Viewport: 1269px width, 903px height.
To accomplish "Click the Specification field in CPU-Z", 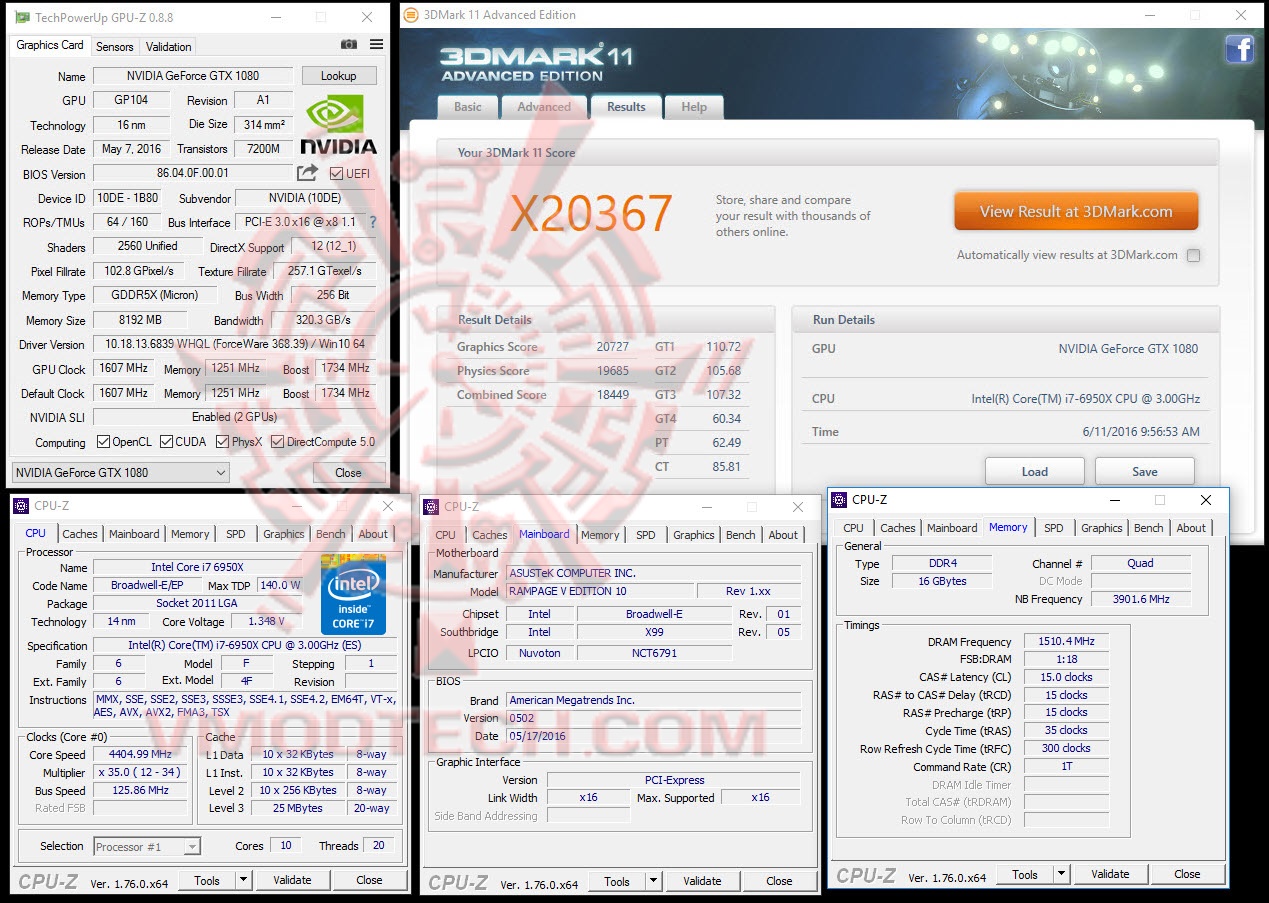I will tap(244, 645).
